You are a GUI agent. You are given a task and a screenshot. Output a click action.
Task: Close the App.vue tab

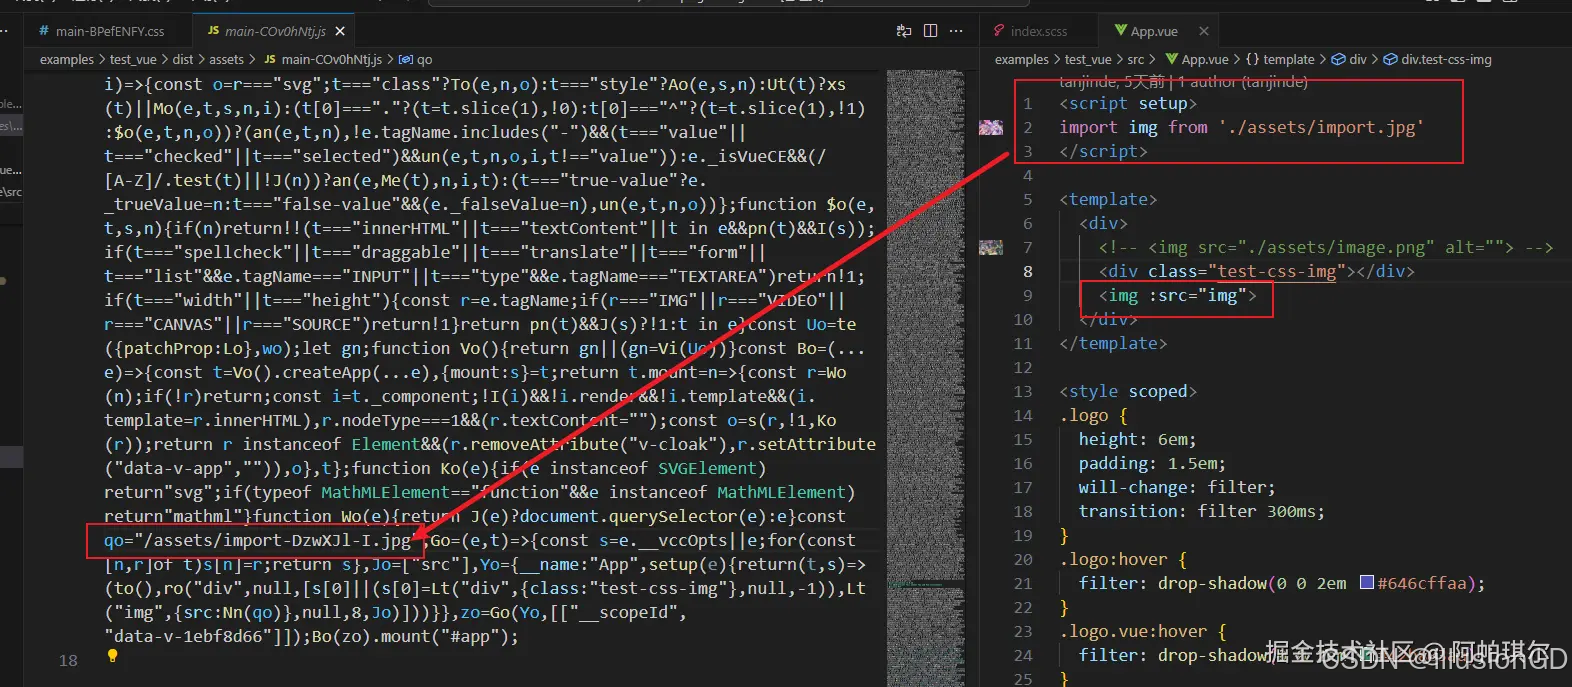tap(1204, 31)
